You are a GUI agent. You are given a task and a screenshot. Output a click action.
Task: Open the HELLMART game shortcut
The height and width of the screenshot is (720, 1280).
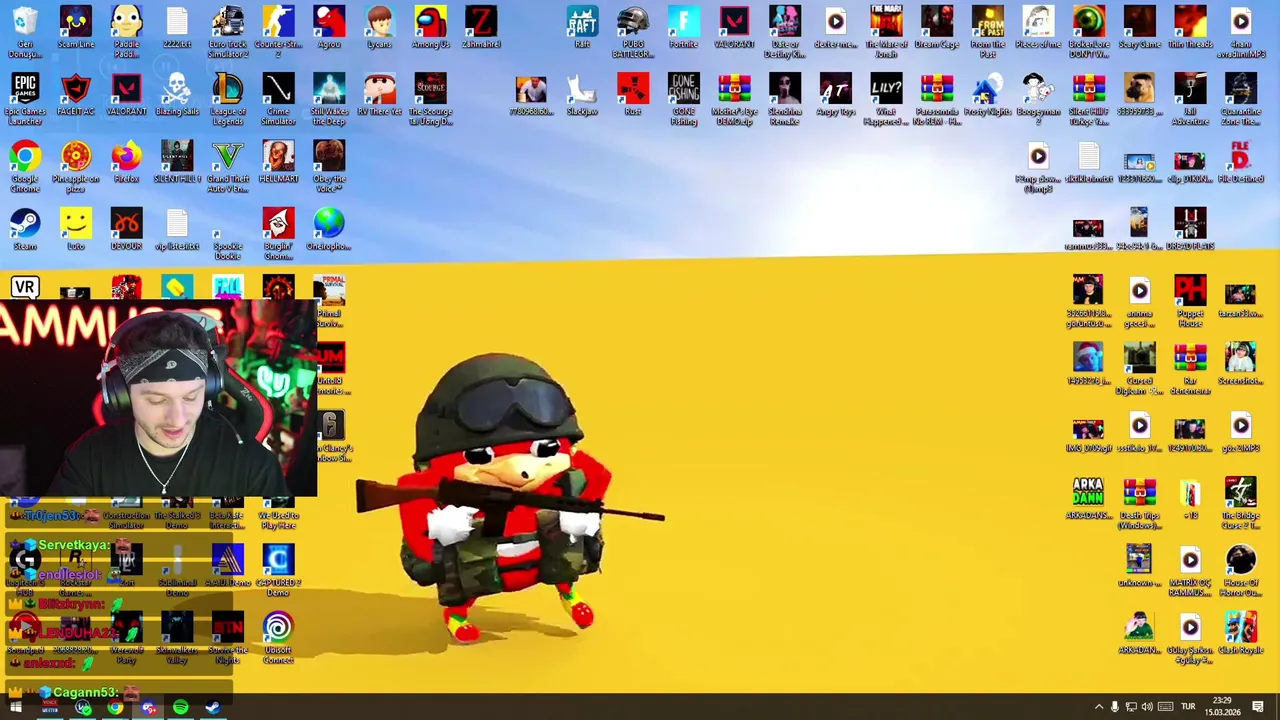(x=278, y=162)
